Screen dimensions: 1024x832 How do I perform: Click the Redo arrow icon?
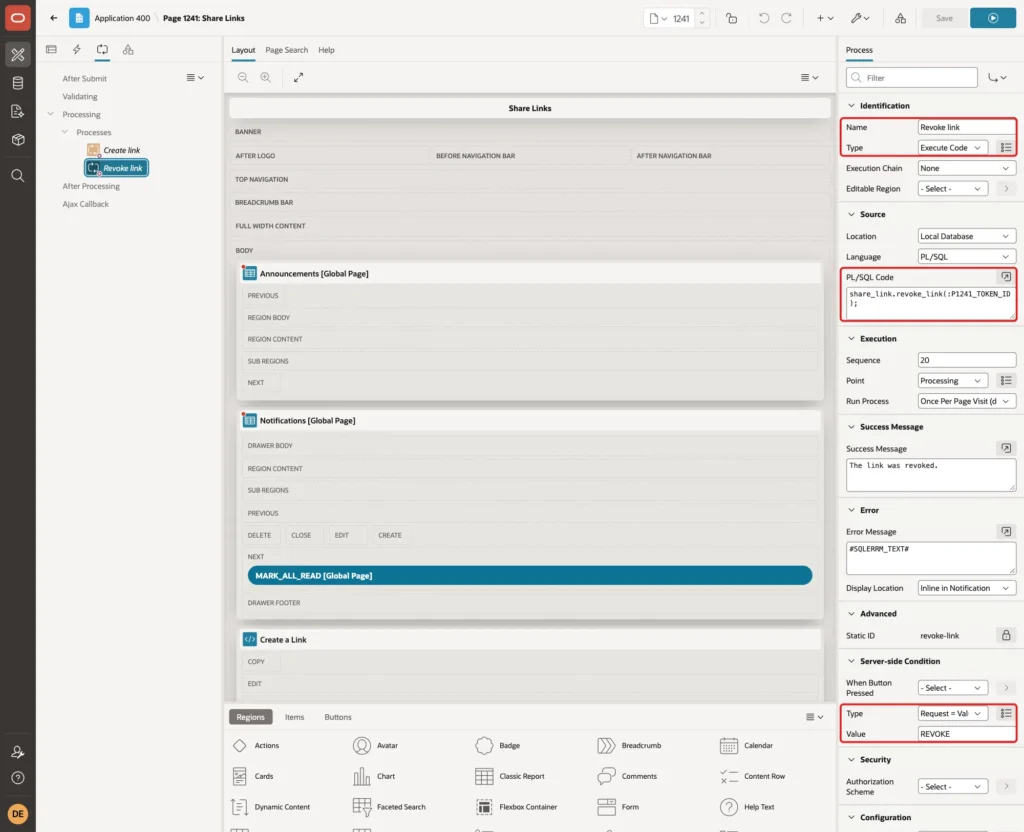[x=787, y=18]
